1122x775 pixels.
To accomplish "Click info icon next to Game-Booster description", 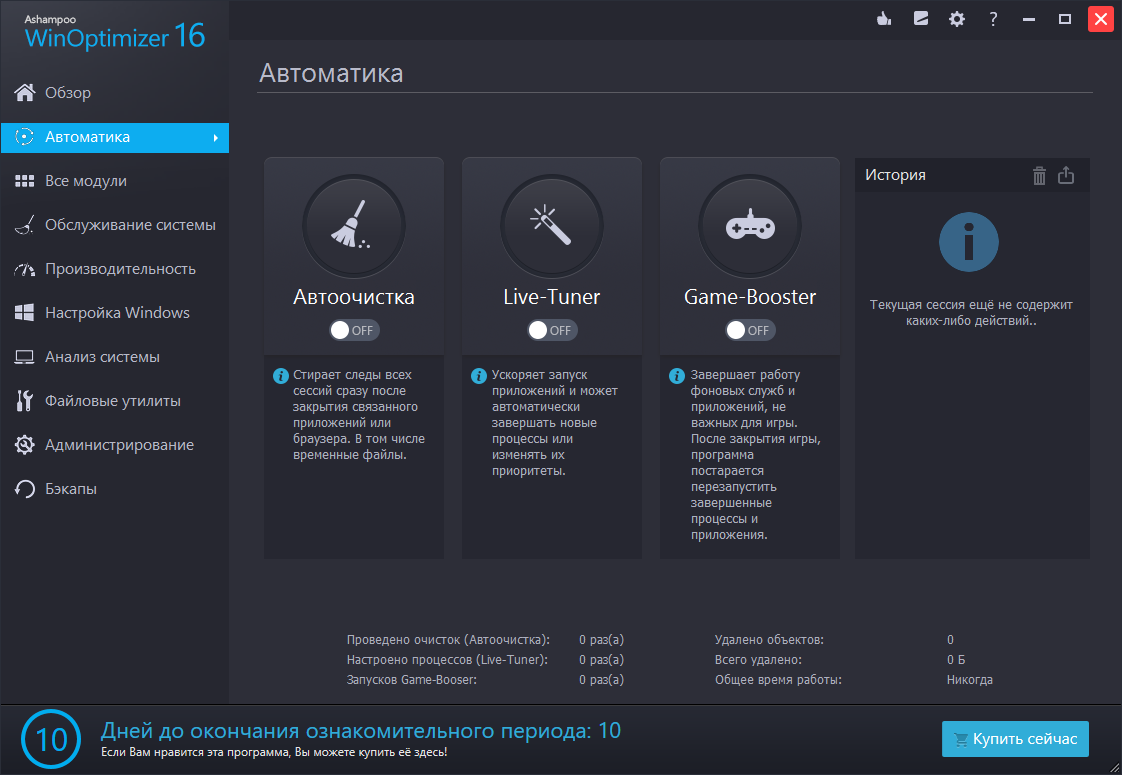I will click(677, 376).
